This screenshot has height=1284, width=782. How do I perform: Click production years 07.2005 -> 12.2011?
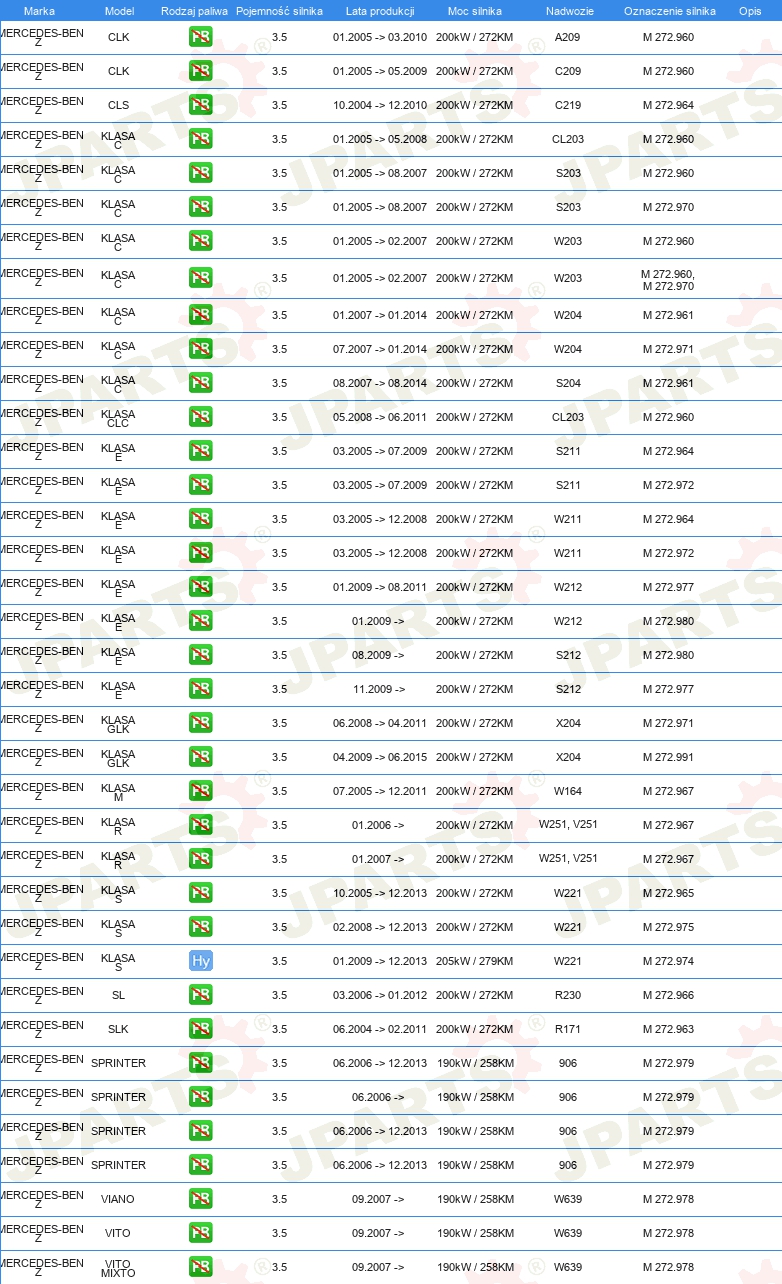click(380, 791)
